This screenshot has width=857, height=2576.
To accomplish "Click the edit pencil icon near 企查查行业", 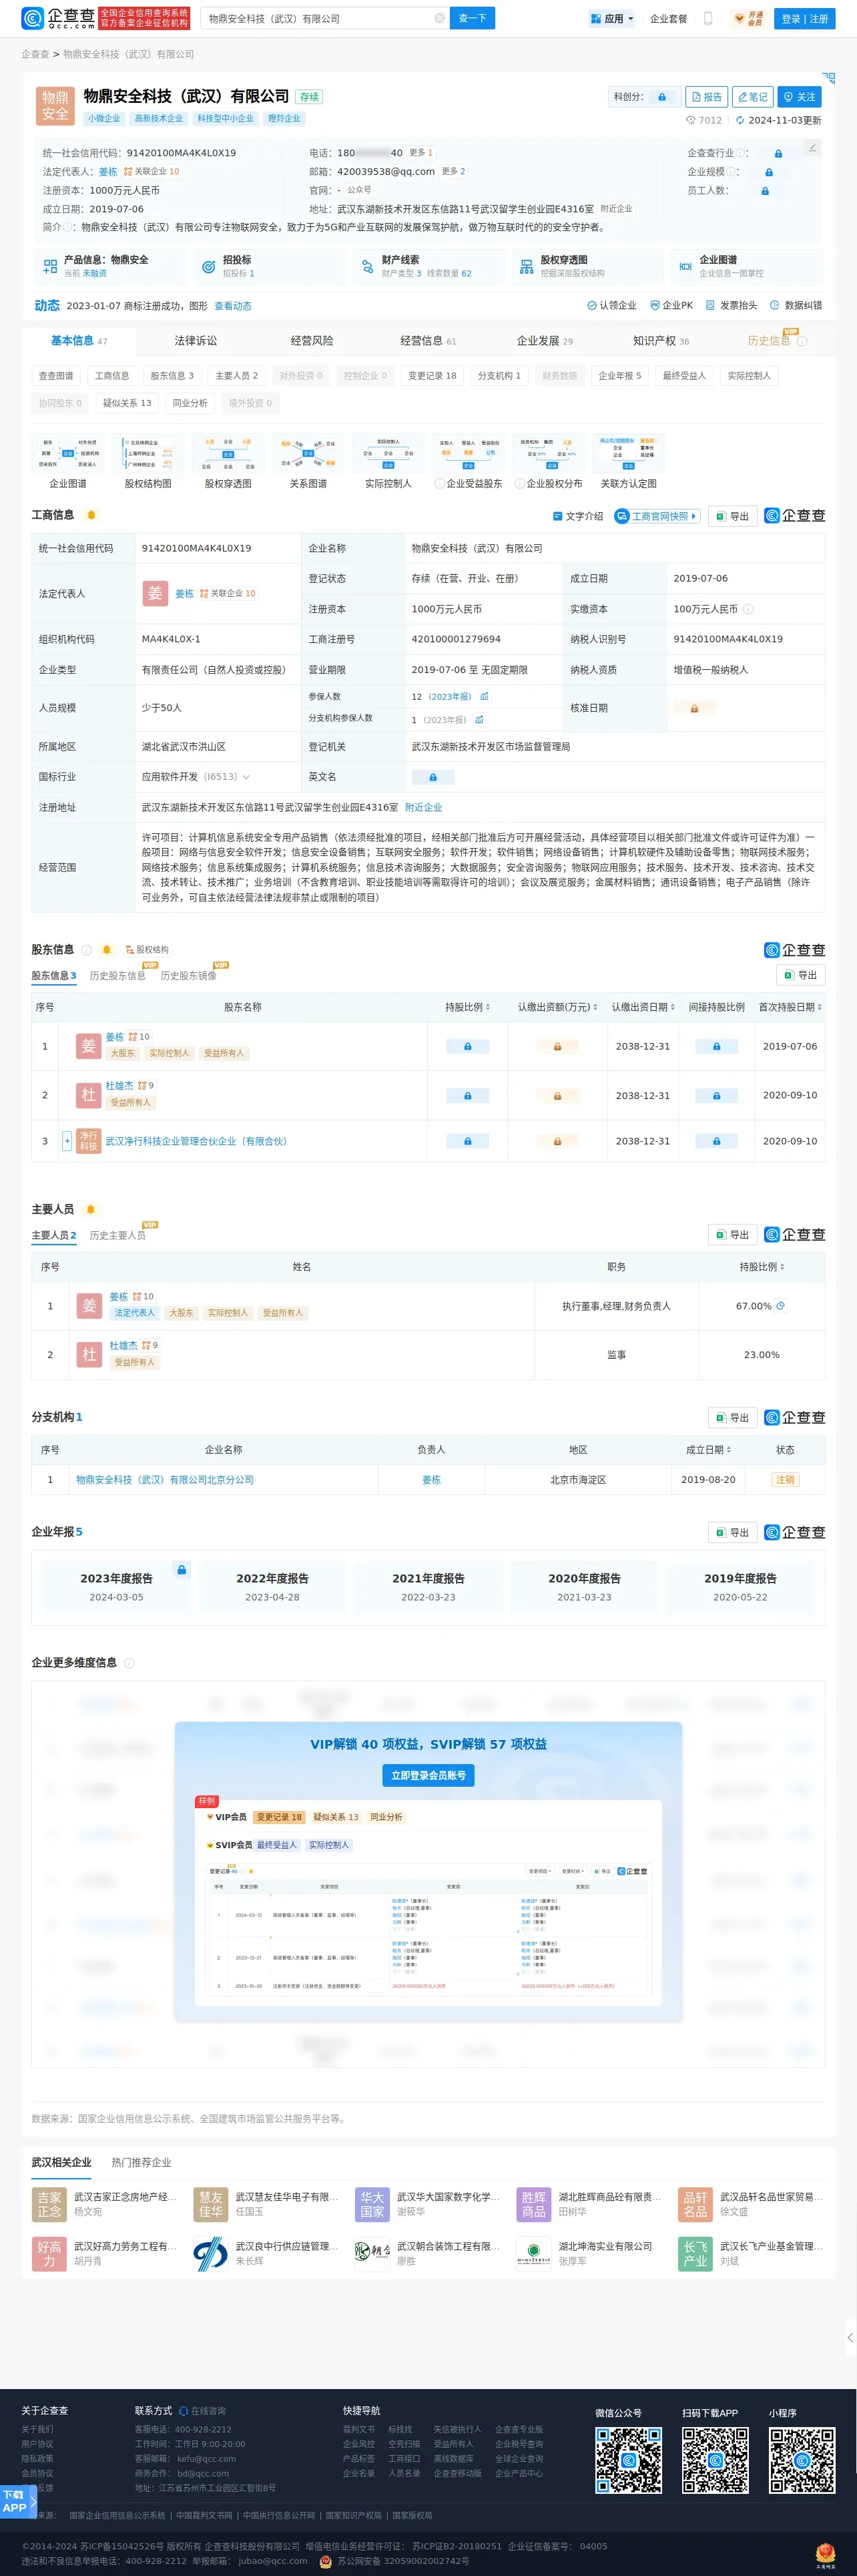I will pos(813,147).
